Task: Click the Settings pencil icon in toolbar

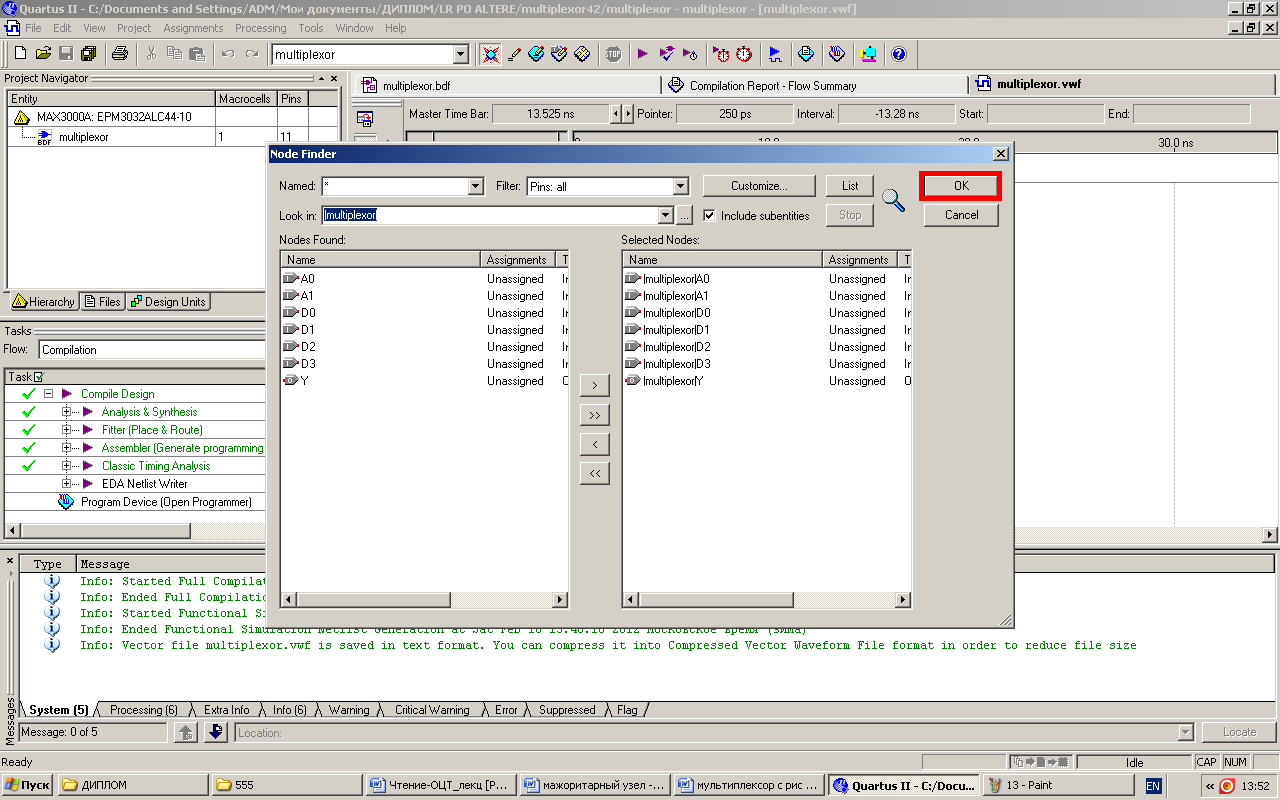Action: pos(514,54)
